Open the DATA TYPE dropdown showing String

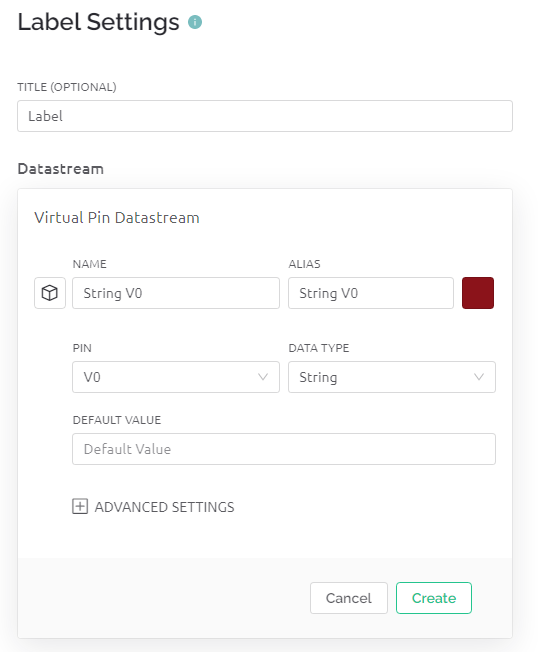click(x=392, y=377)
